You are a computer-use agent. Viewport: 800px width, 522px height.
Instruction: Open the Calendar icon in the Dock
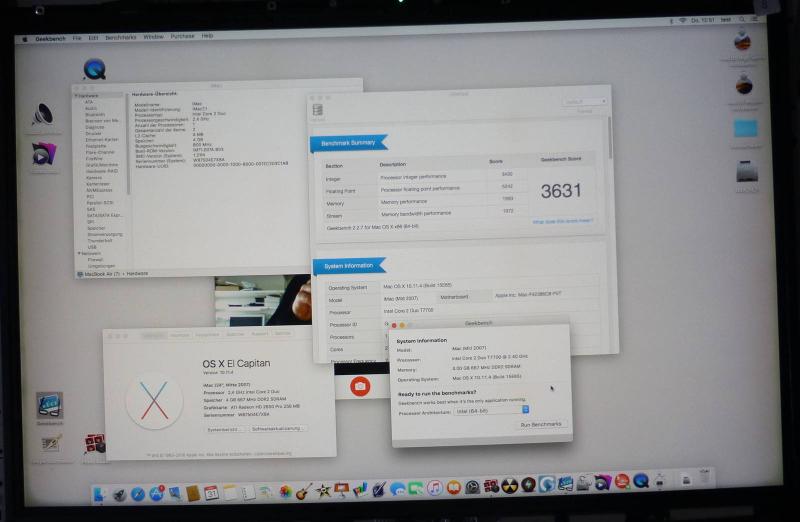[212, 493]
